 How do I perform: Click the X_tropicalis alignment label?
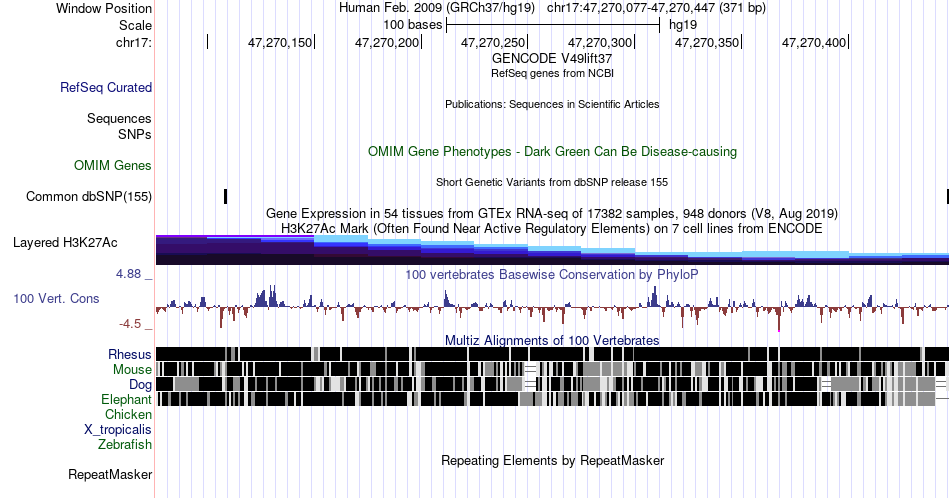click(x=118, y=430)
